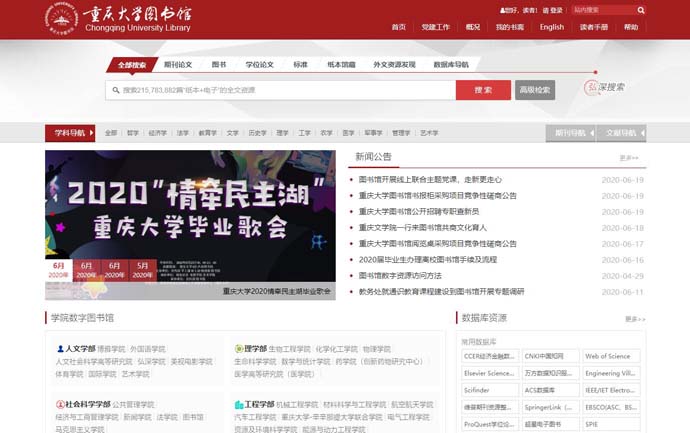Open 更多 link in 新闻公告 section
690x433 pixels.
(x=629, y=158)
